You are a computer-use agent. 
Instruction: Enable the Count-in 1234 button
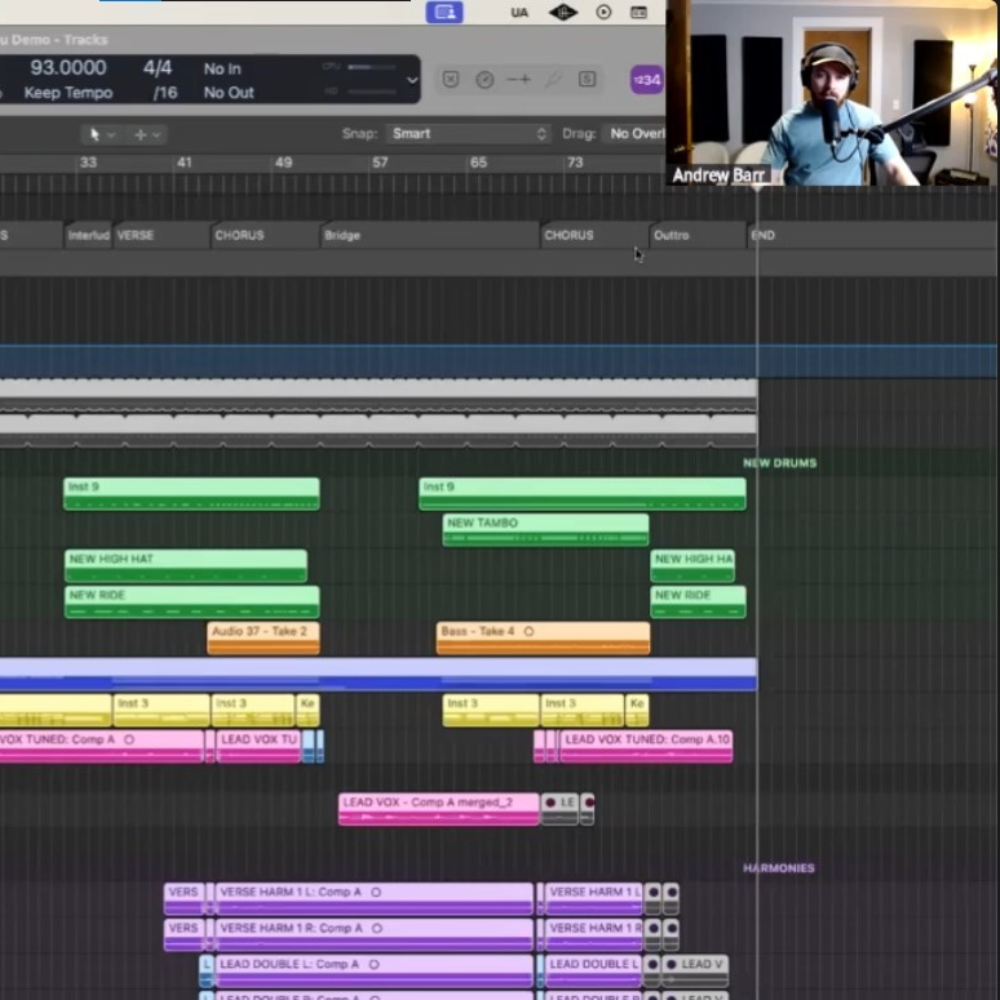click(x=646, y=80)
